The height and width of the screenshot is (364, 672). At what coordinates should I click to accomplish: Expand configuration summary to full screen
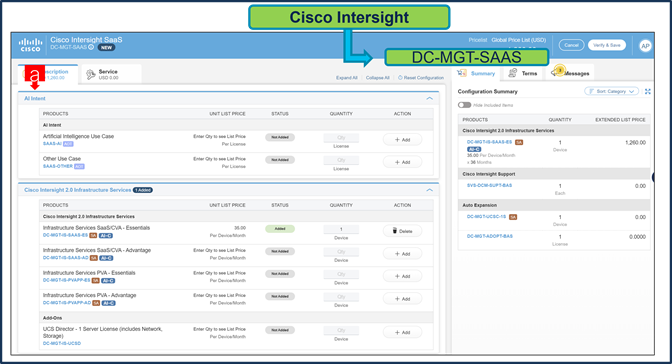click(648, 91)
